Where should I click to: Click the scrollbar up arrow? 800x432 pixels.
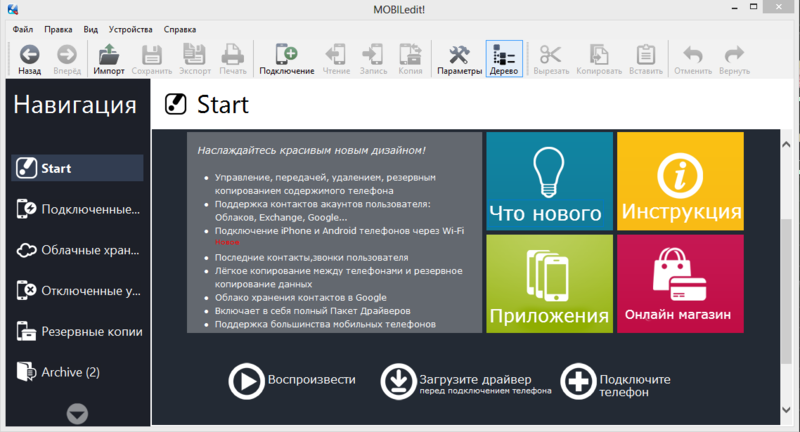pos(786,144)
